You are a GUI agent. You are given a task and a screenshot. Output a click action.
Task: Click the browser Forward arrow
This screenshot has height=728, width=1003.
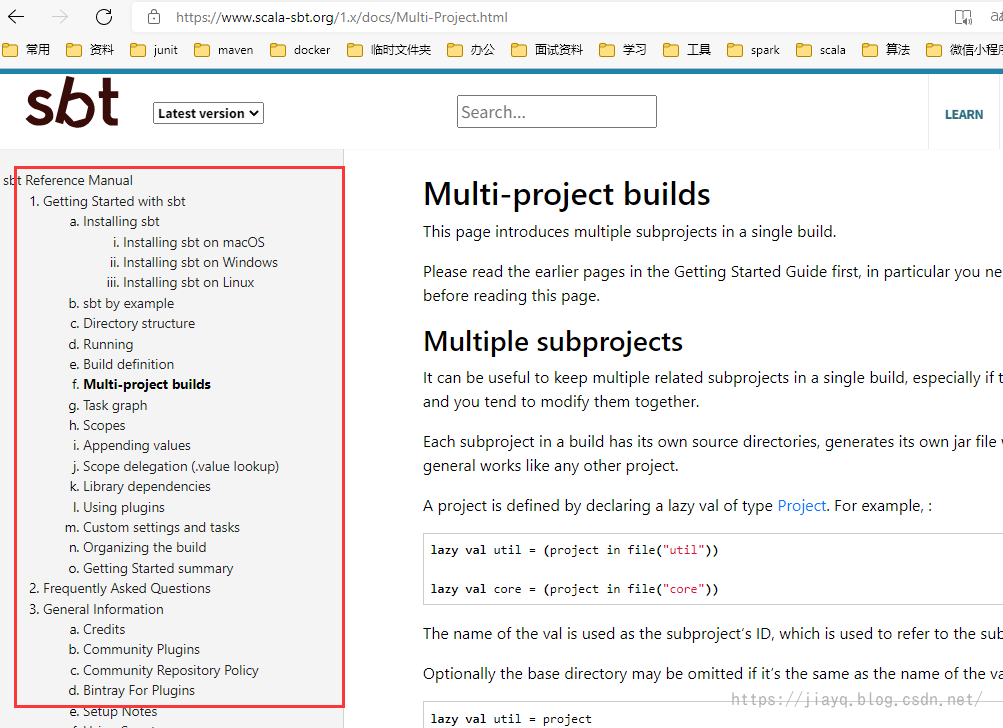[x=59, y=17]
